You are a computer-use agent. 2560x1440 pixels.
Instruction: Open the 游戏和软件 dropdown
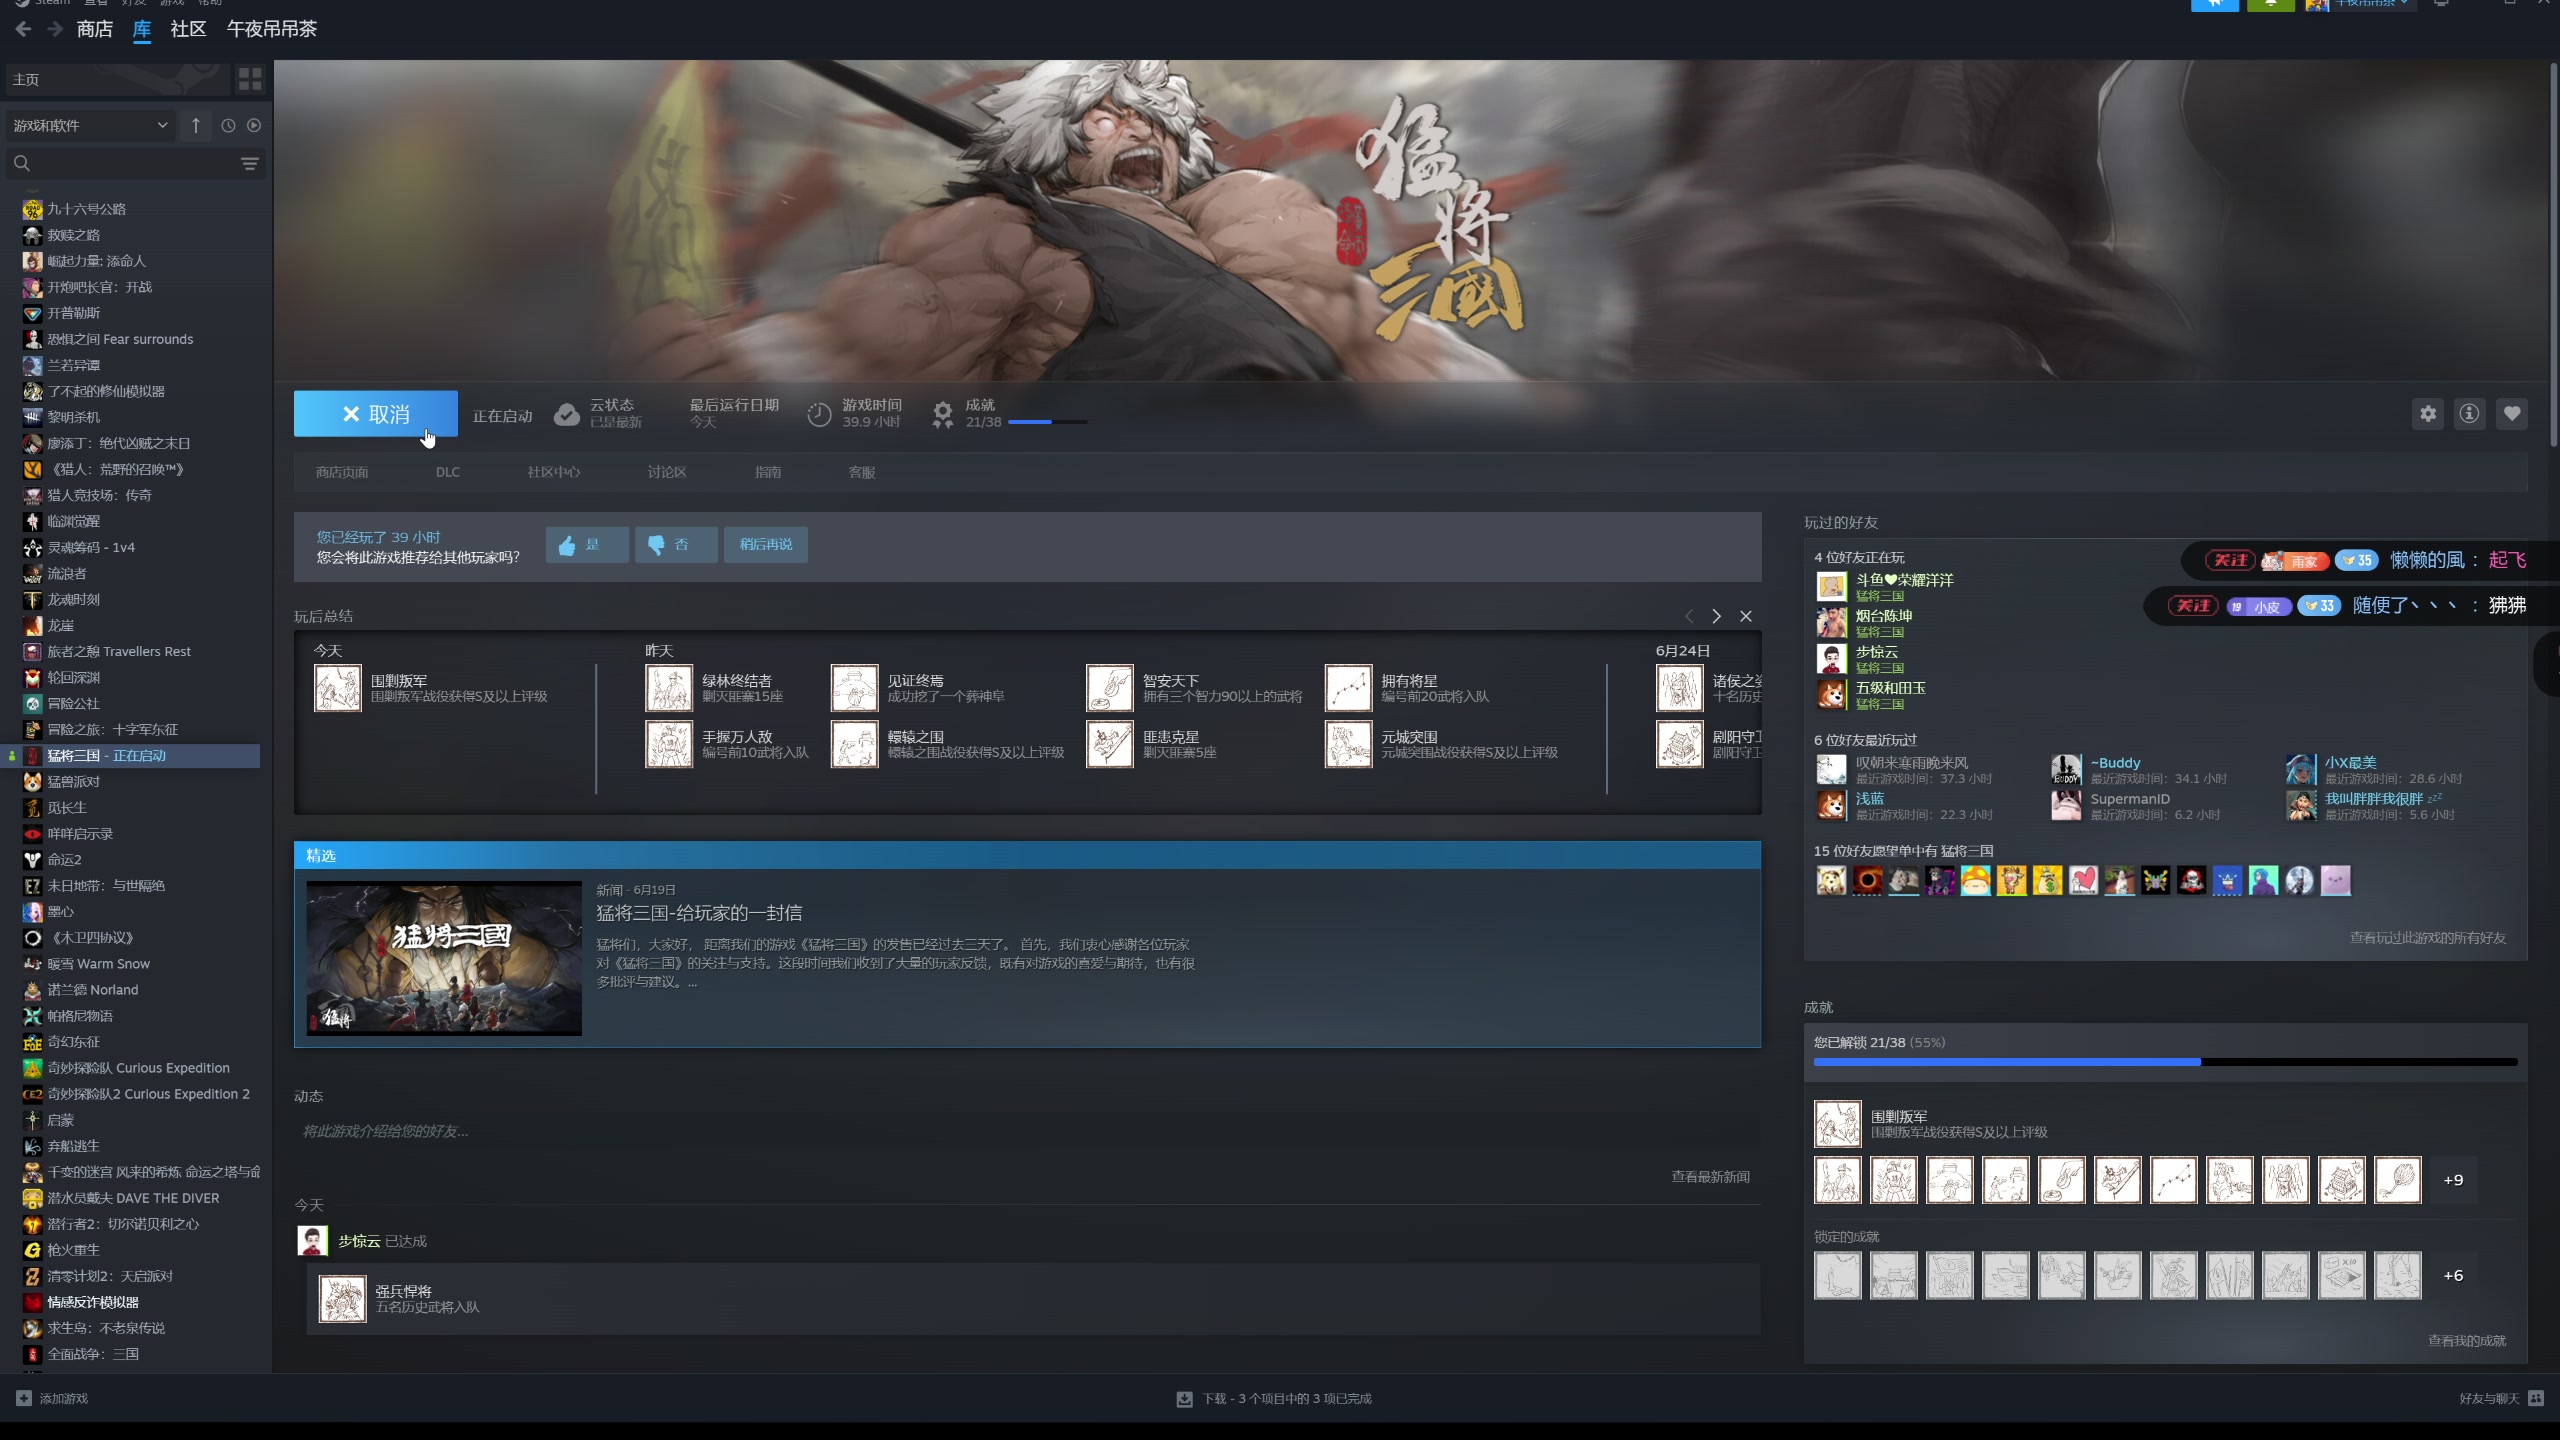pyautogui.click(x=90, y=125)
